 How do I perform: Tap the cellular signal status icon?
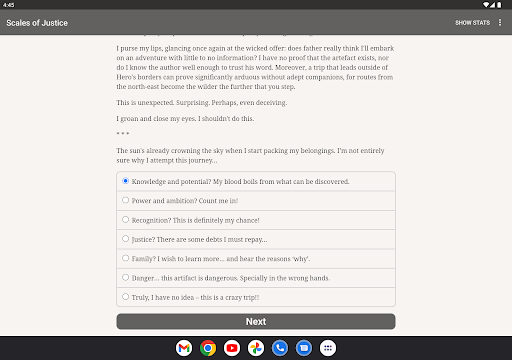[492, 5]
